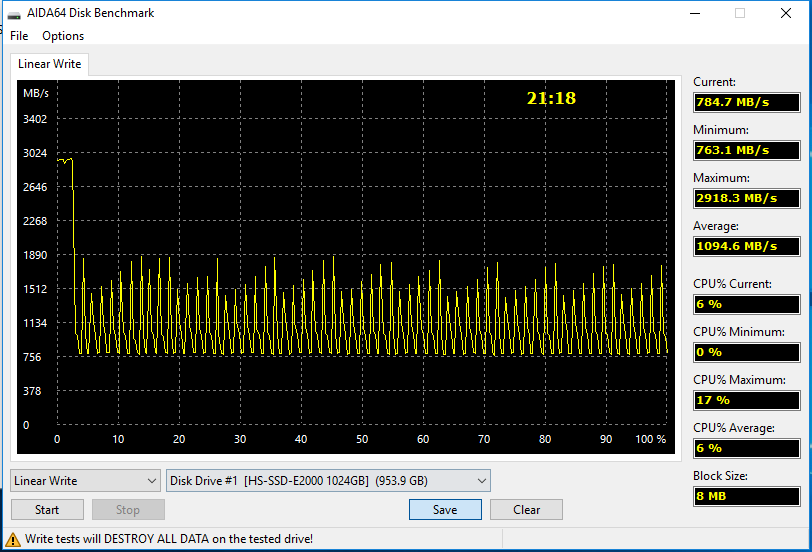Open the Options menu

[63, 36]
